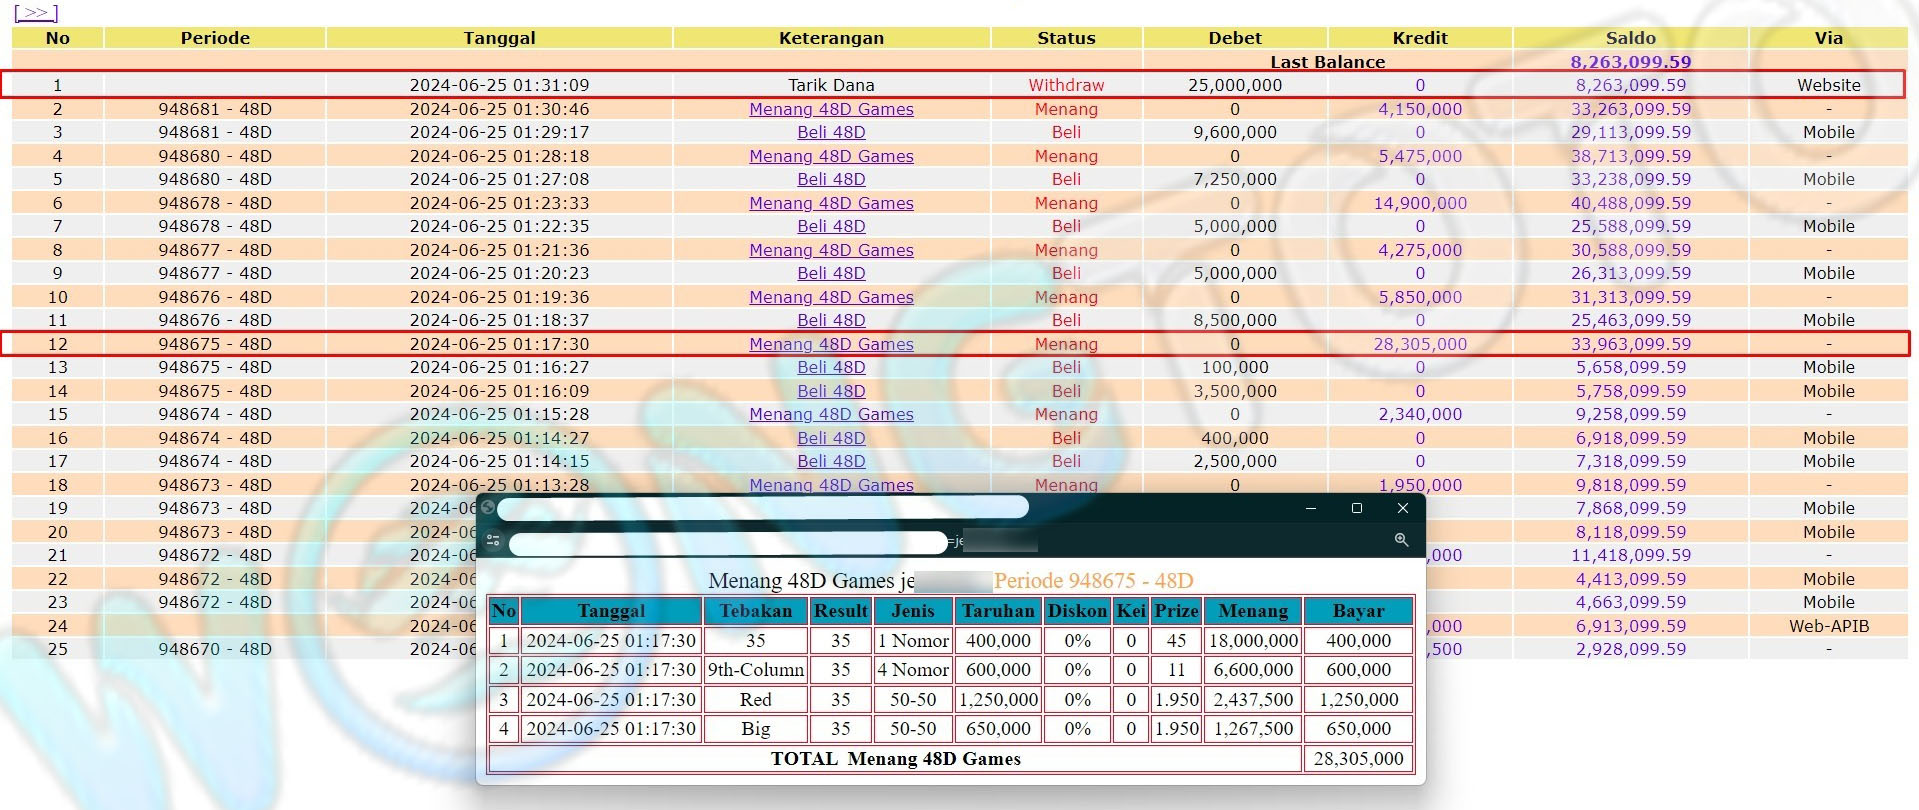Open Beli 48D link in row 3
Image resolution: width=1919 pixels, height=810 pixels.
[x=831, y=132]
